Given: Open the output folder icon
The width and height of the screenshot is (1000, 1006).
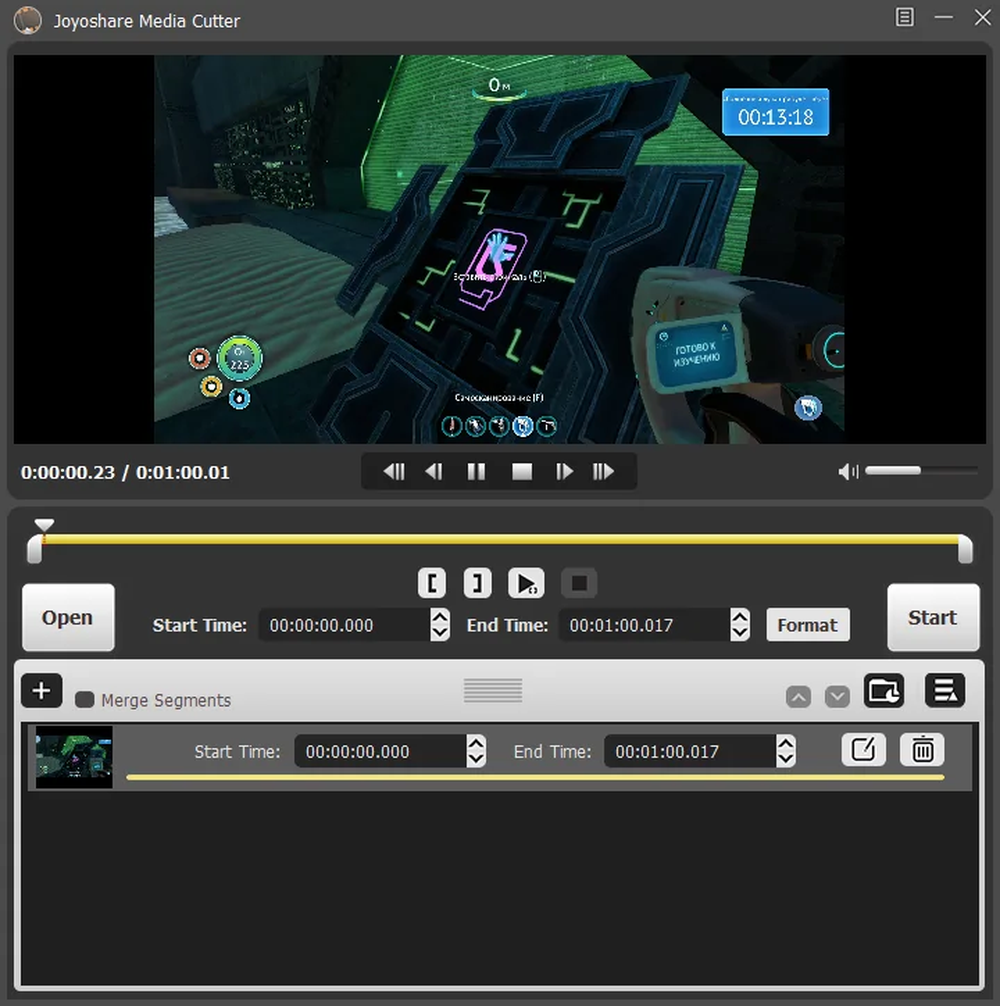Looking at the screenshot, I should pyautogui.click(x=884, y=690).
